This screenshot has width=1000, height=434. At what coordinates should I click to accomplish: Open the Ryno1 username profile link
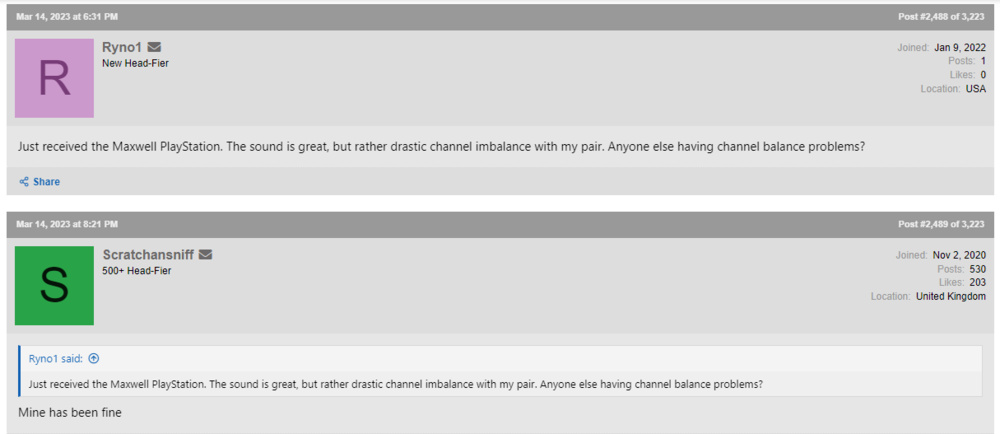click(x=122, y=47)
